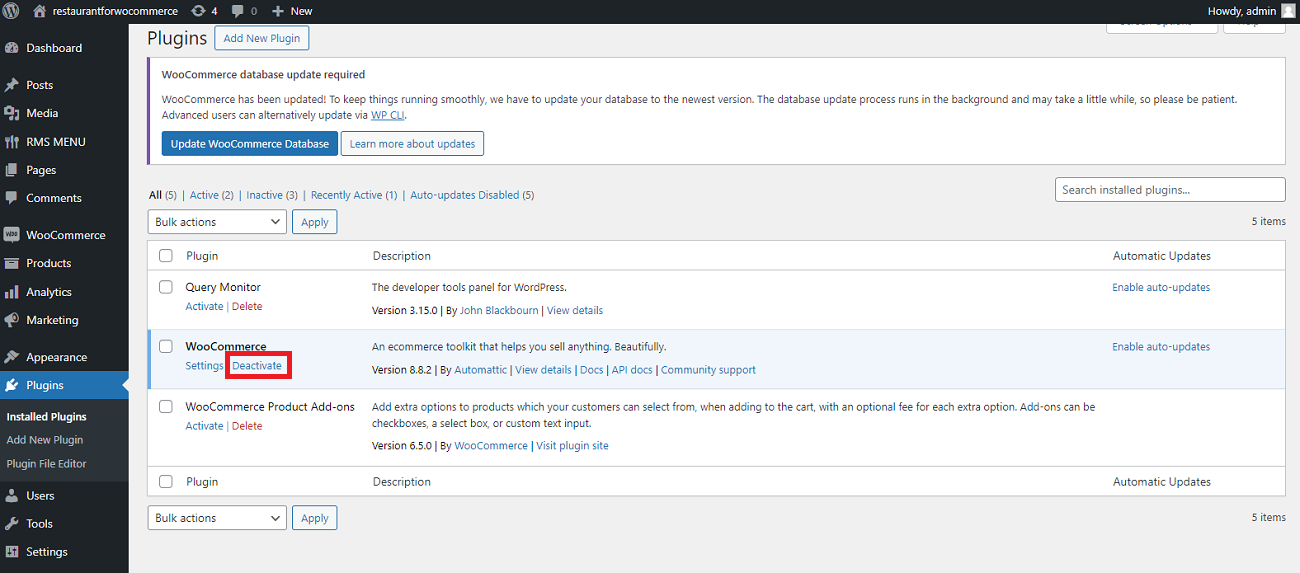The width and height of the screenshot is (1300, 573).
Task: Click the Plugins plug icon
Action: pos(12,385)
